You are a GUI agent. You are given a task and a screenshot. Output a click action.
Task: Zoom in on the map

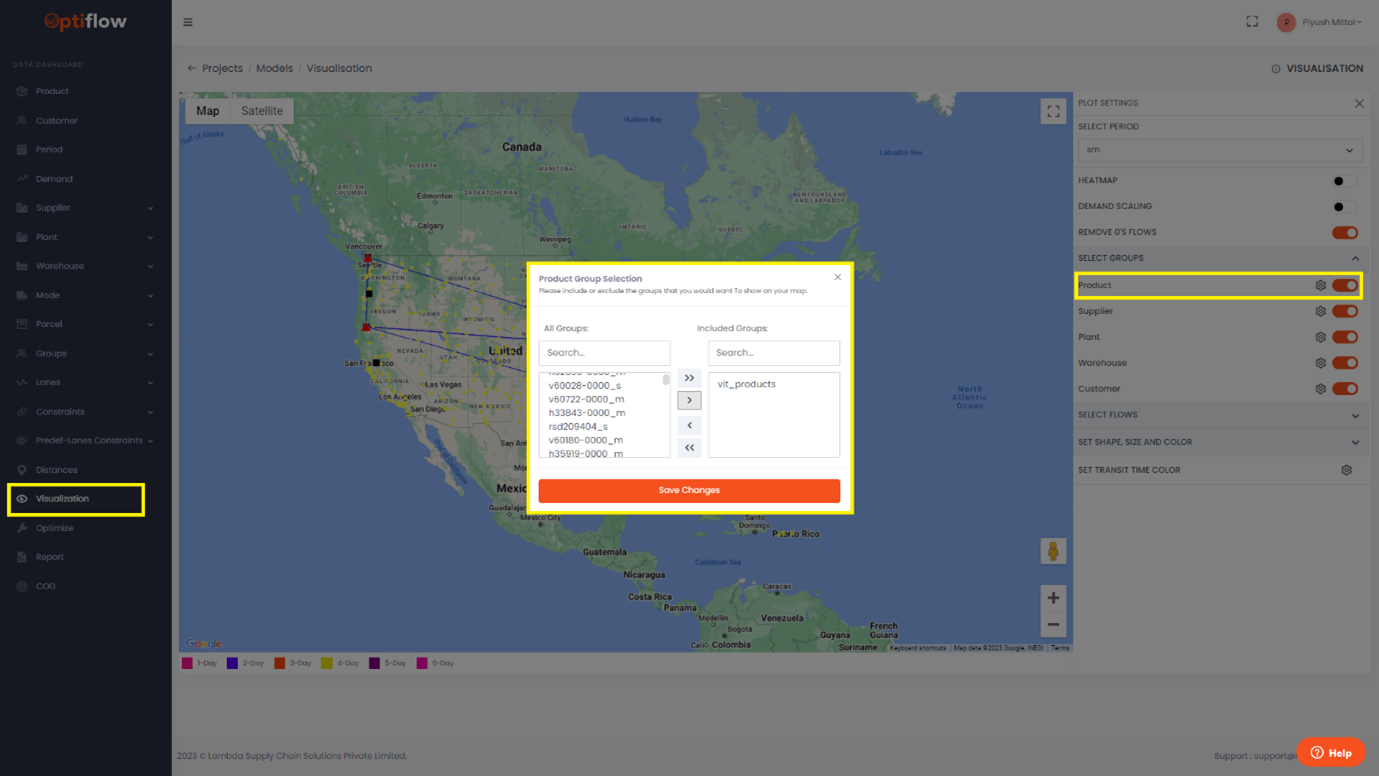tap(1053, 598)
